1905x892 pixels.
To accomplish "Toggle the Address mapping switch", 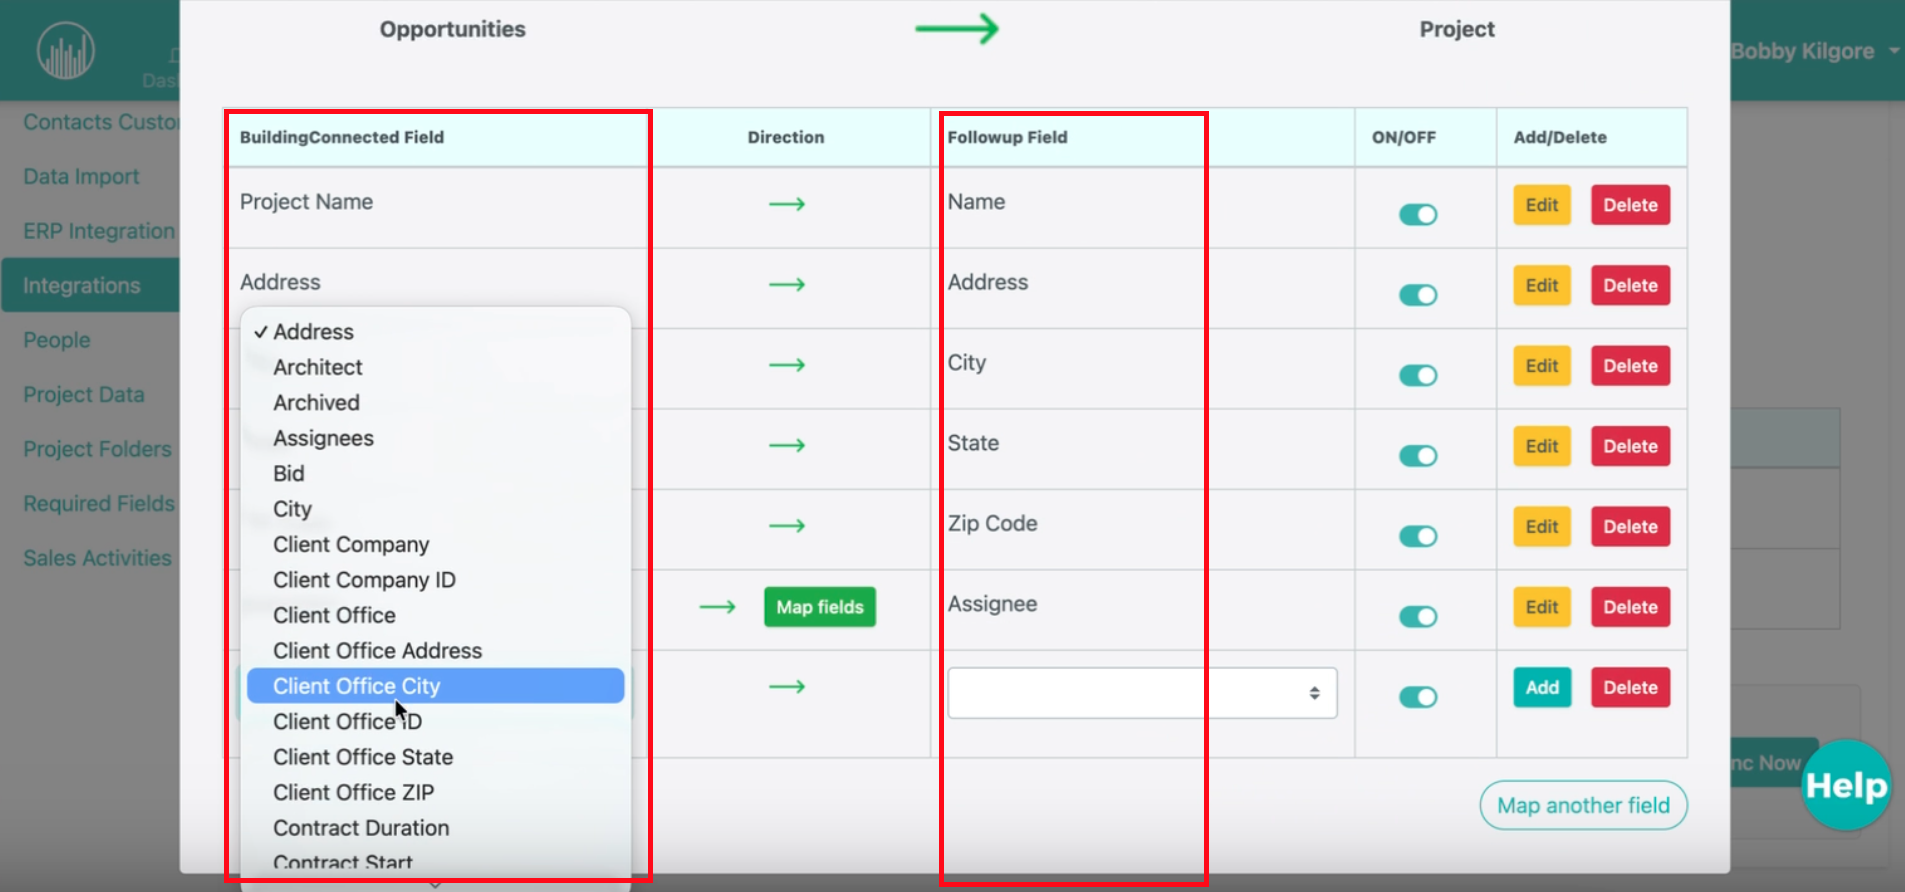I will 1418,295.
